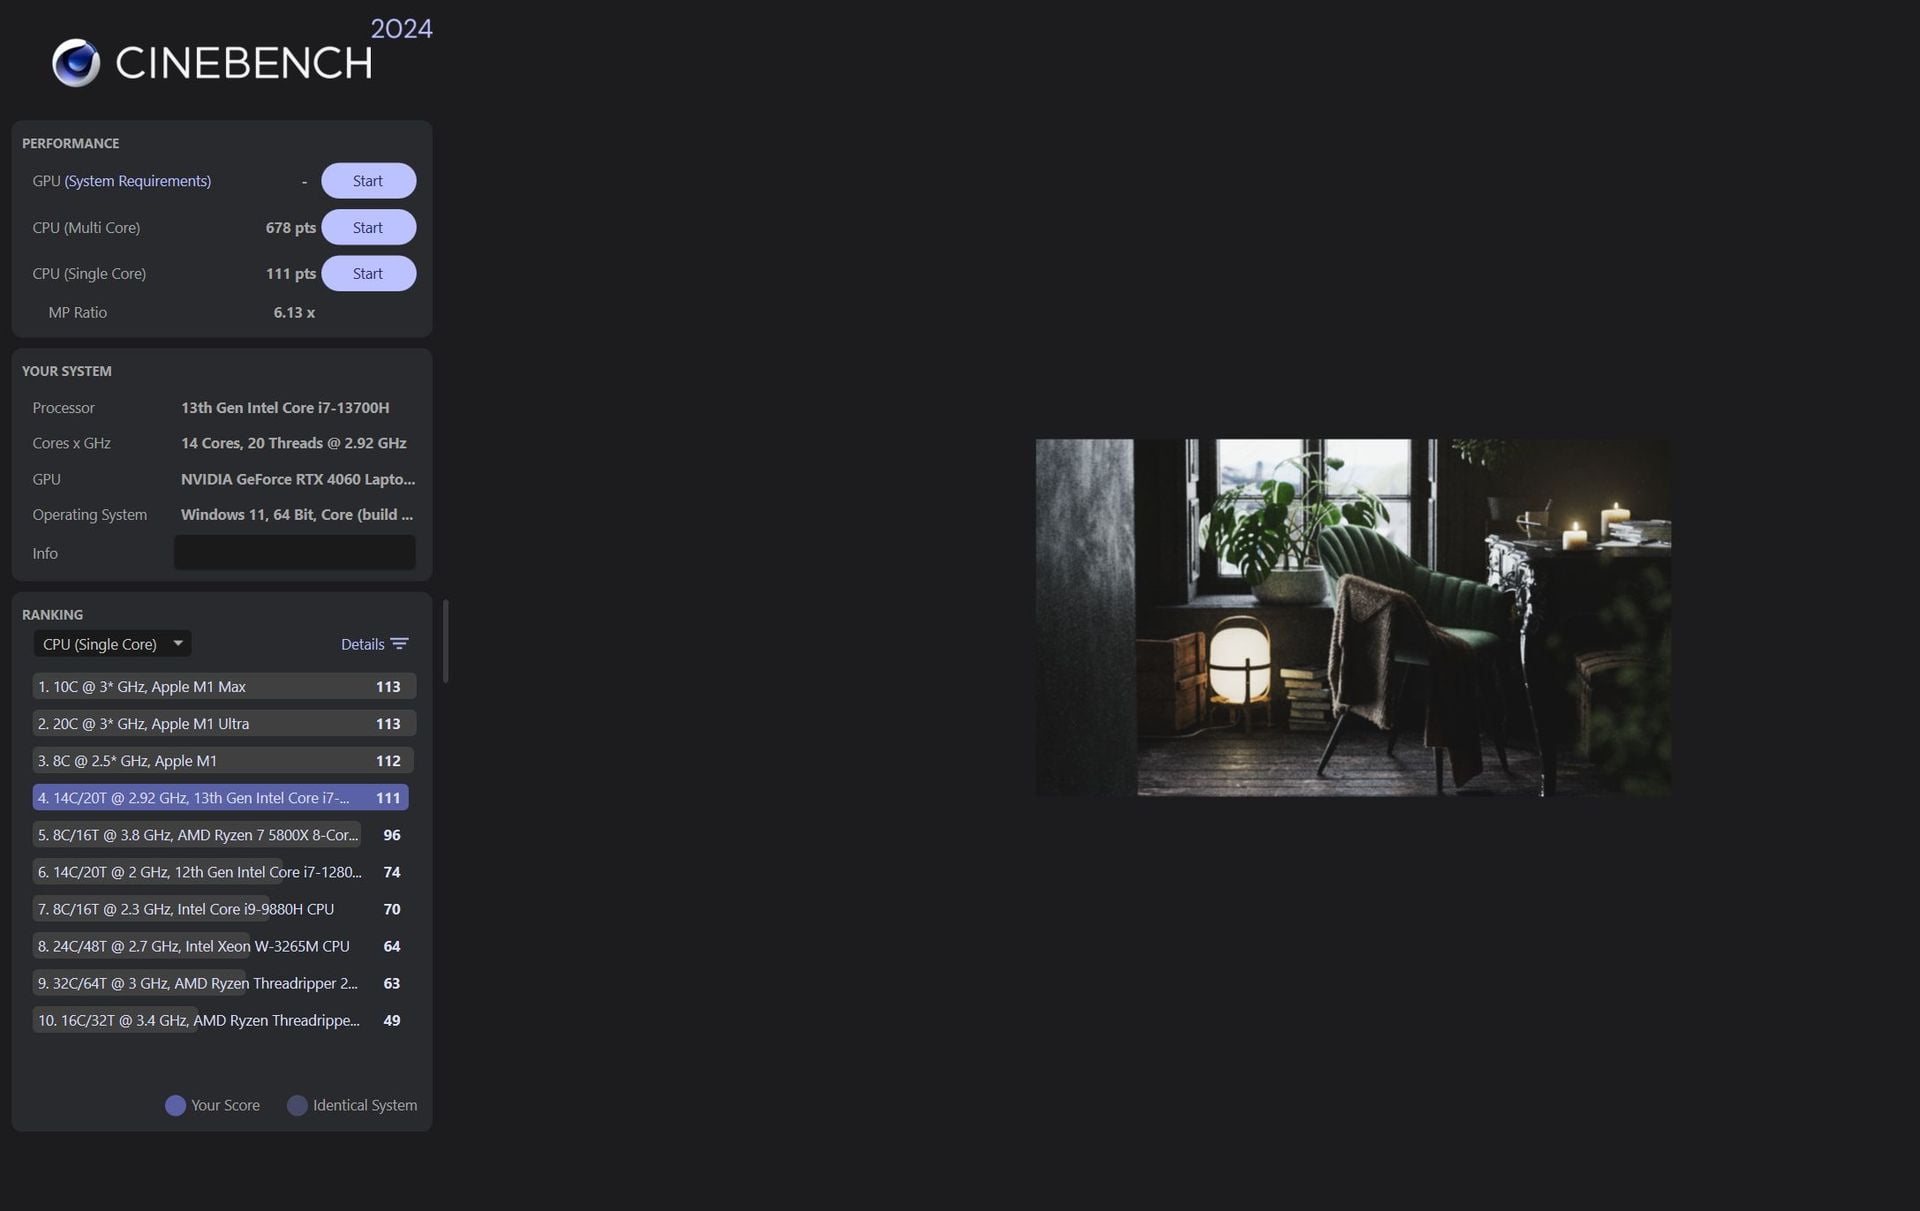Select the 8C Apple M1 ranking row
This screenshot has height=1211, width=1920.
tap(224, 760)
